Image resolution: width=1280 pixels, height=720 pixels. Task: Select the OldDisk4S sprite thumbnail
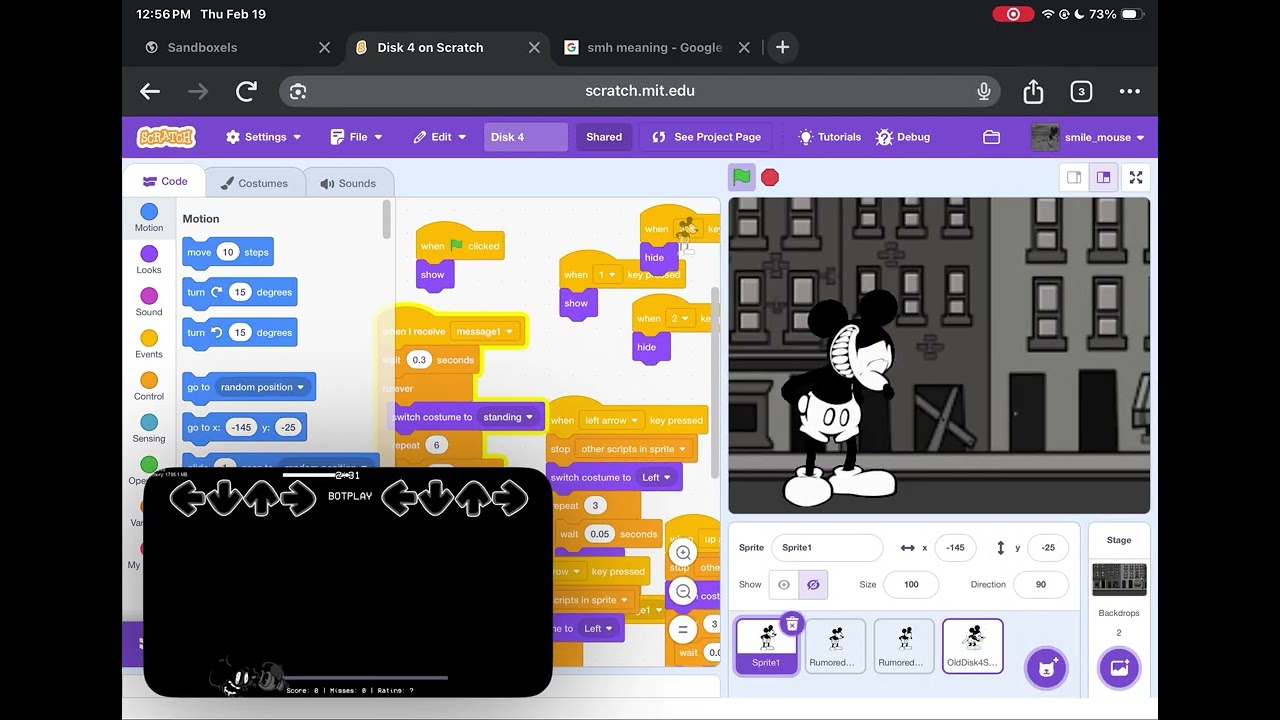[973, 646]
